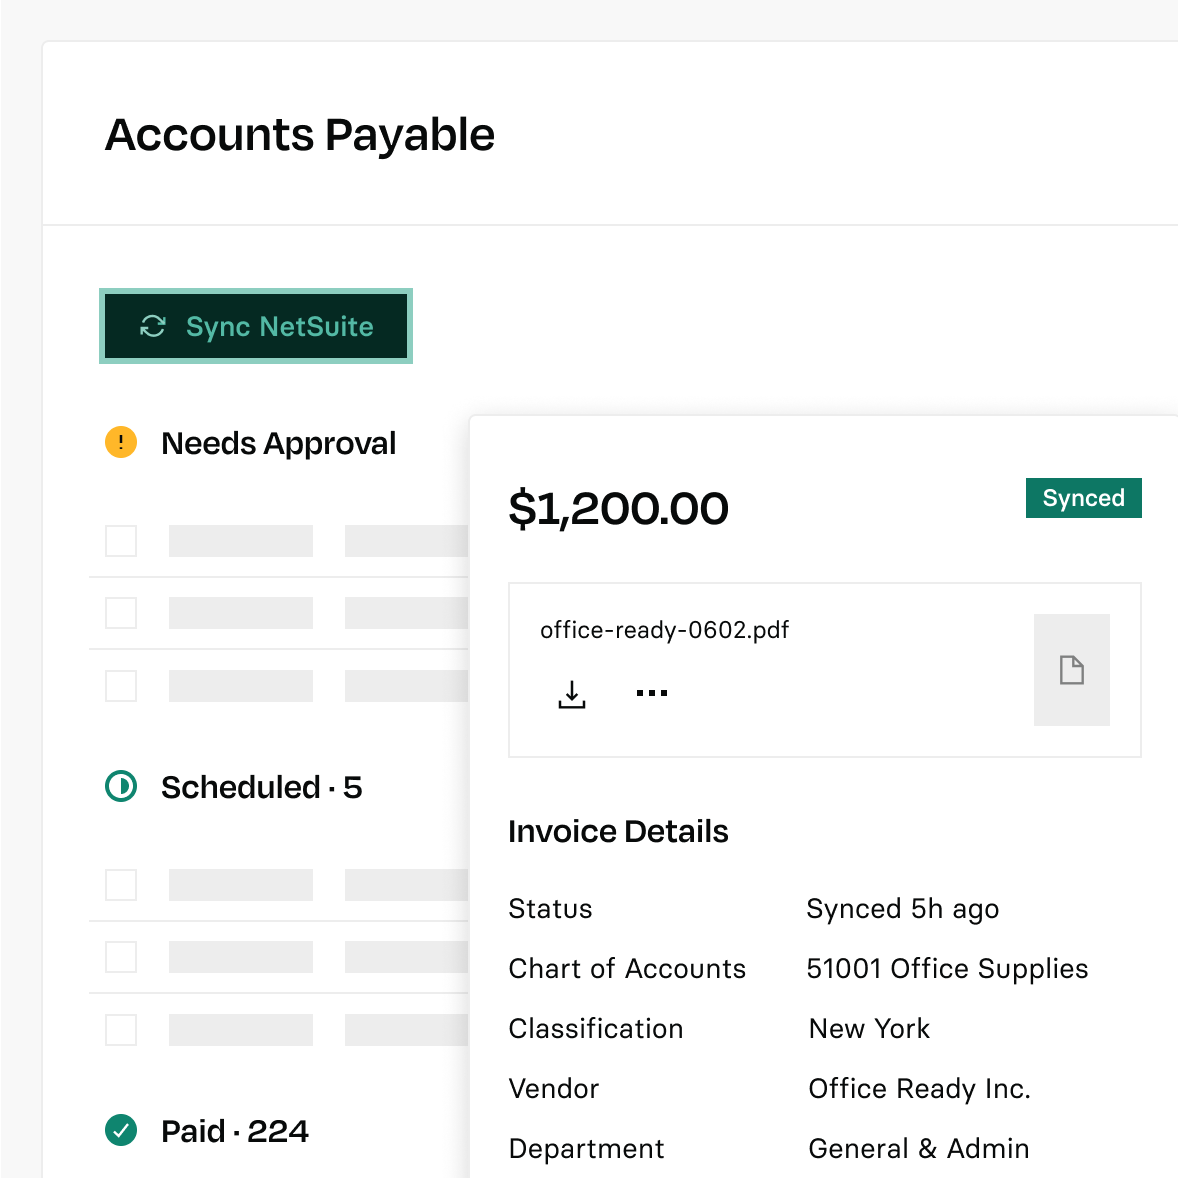Viewport: 1178px width, 1178px height.
Task: Expand the Scheduled · 5 section
Action: 261,787
